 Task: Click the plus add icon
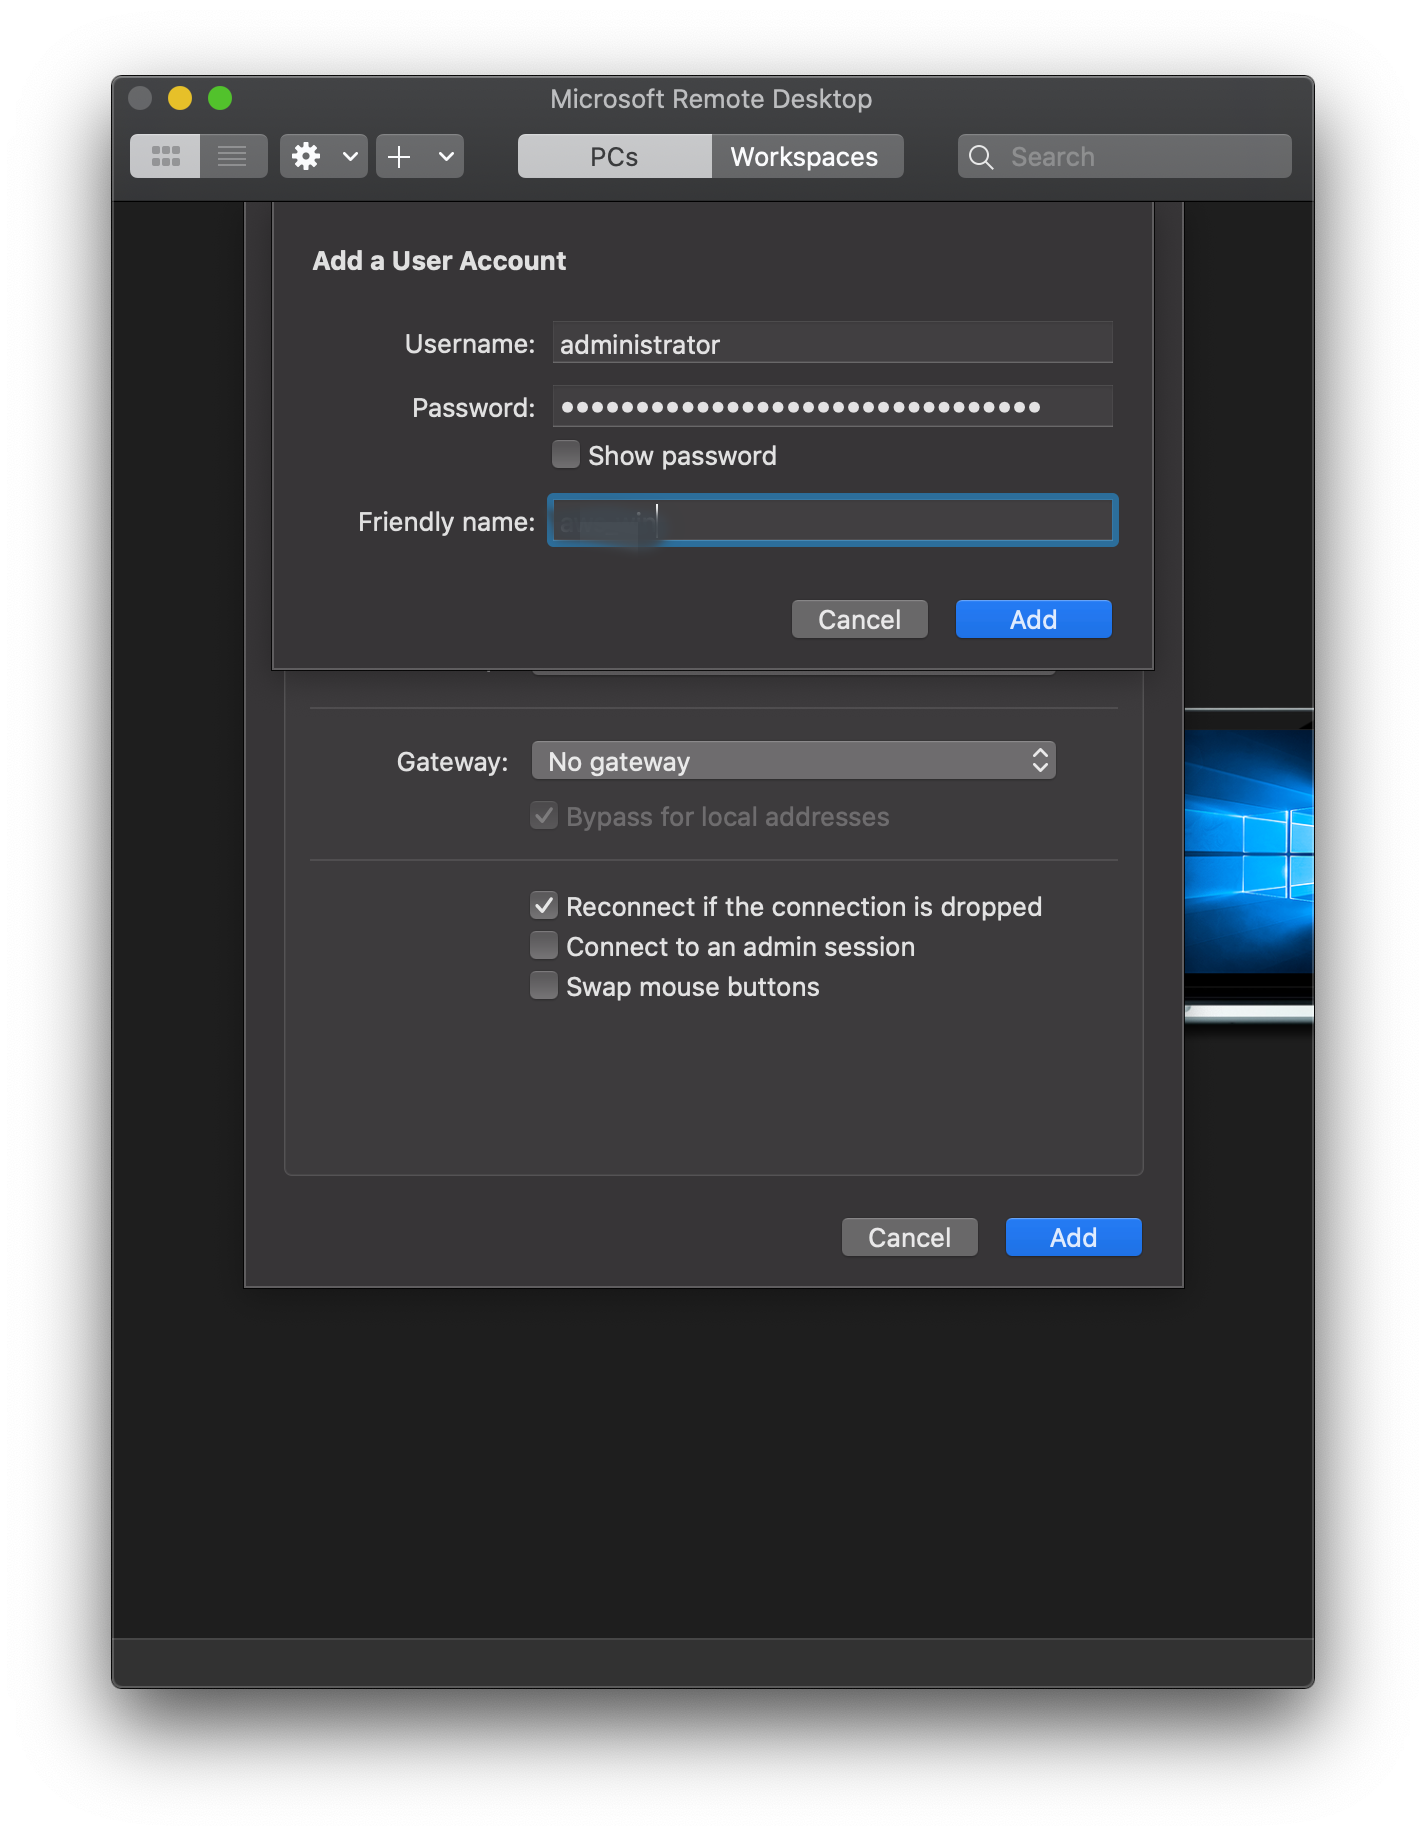tap(399, 156)
